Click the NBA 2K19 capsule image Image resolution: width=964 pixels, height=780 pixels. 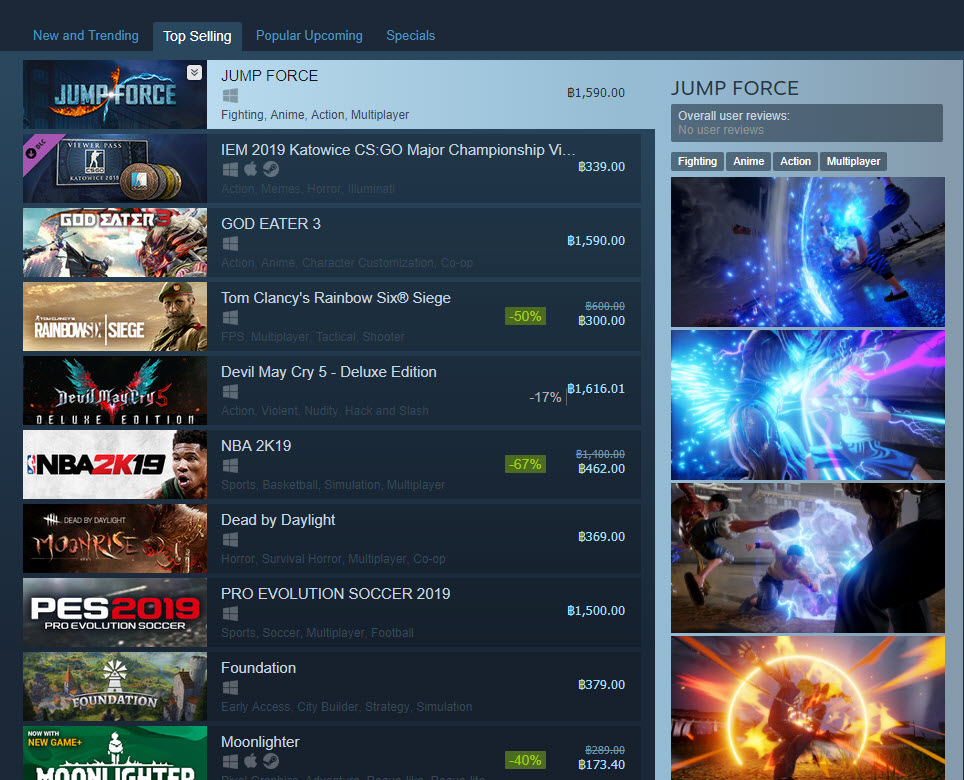click(115, 465)
